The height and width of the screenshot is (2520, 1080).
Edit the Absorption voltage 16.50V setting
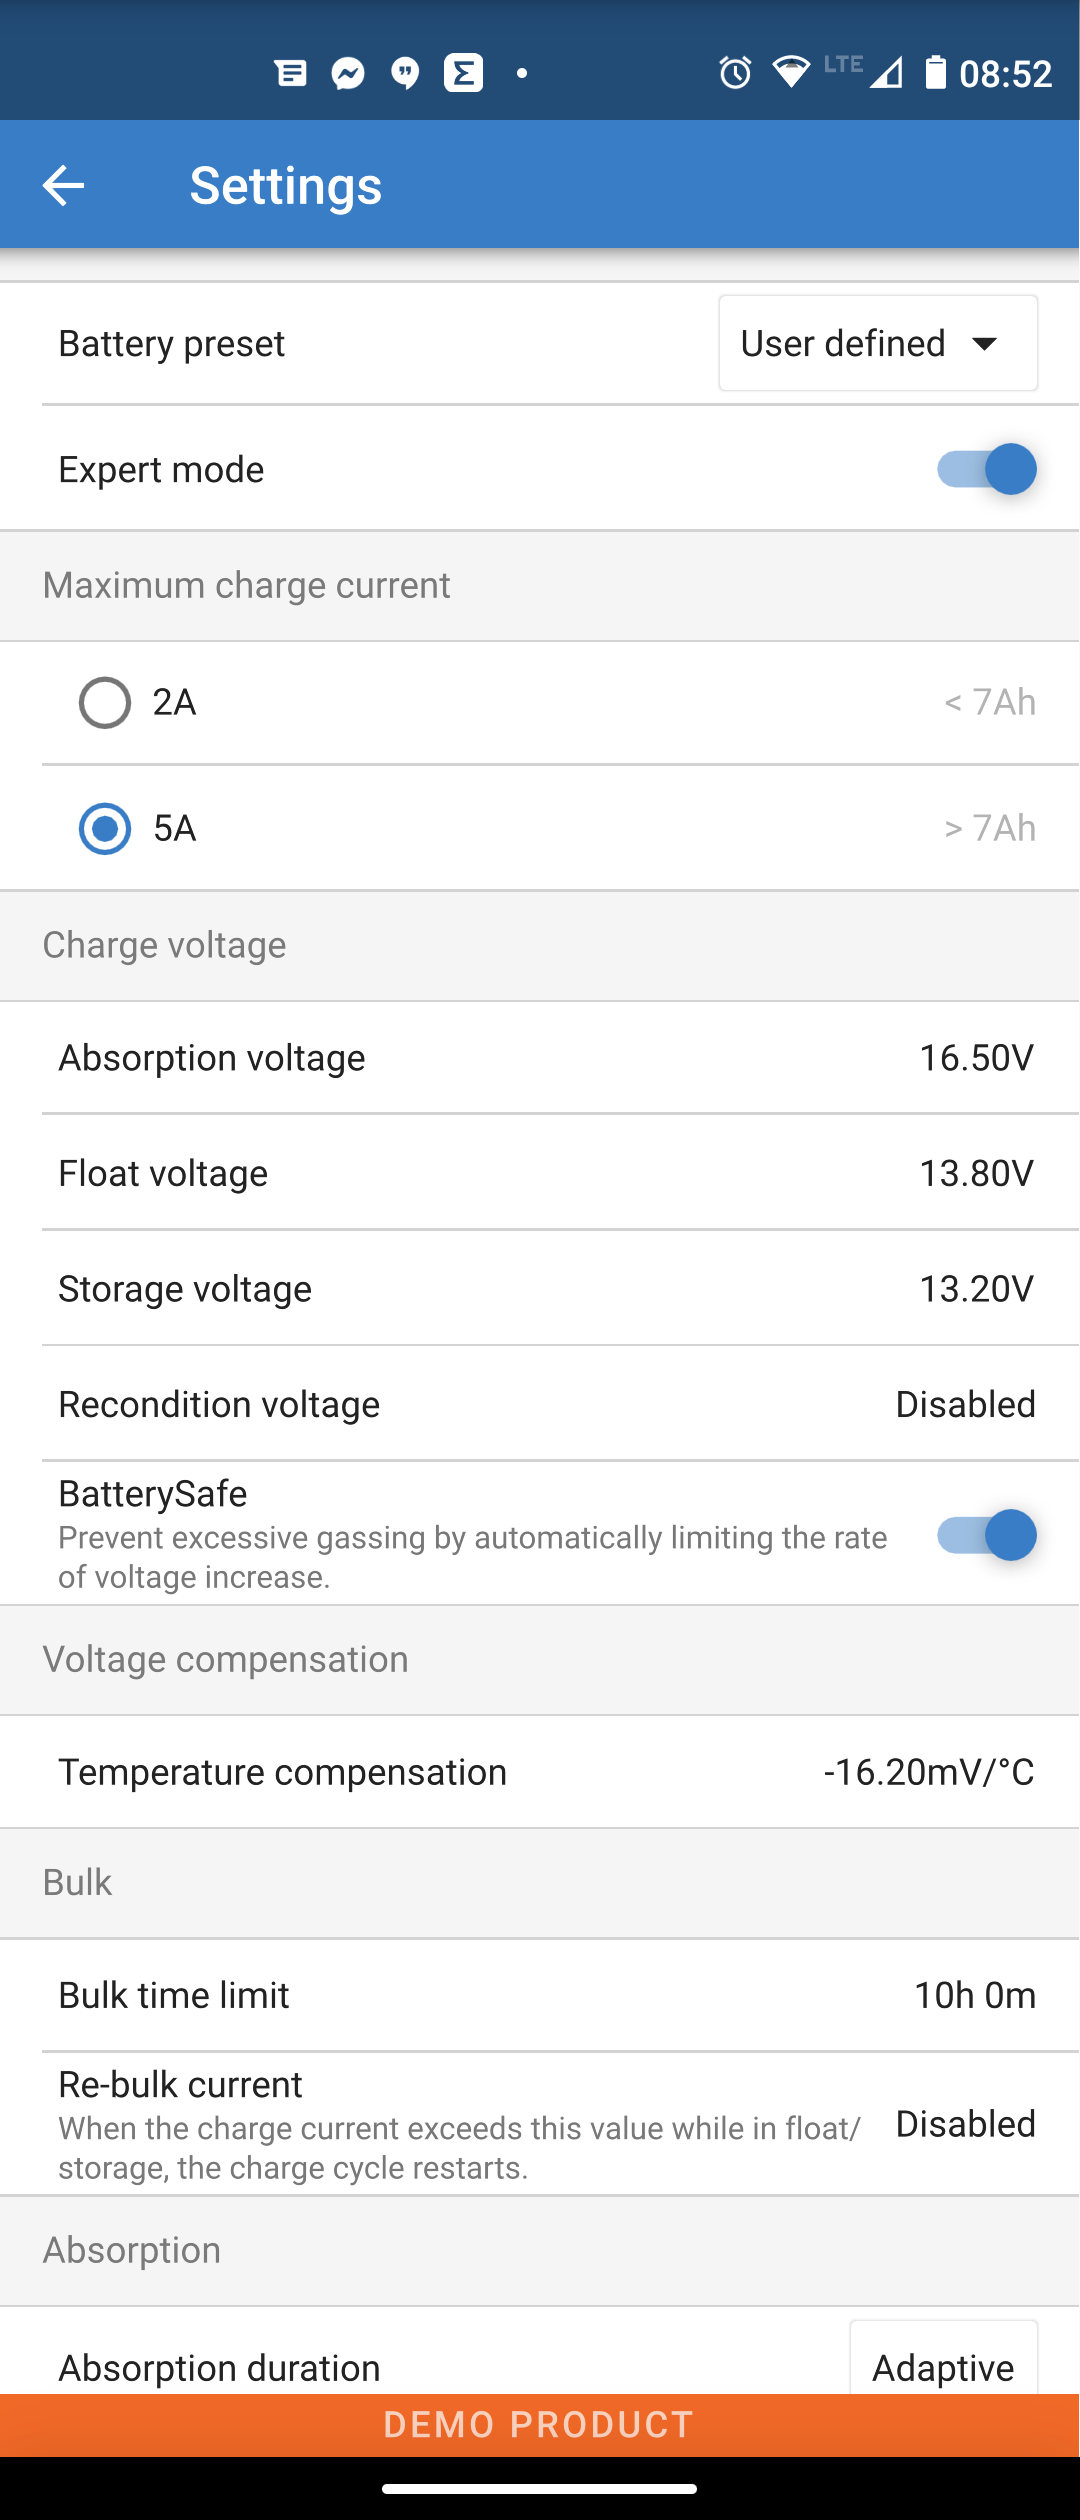975,1058
